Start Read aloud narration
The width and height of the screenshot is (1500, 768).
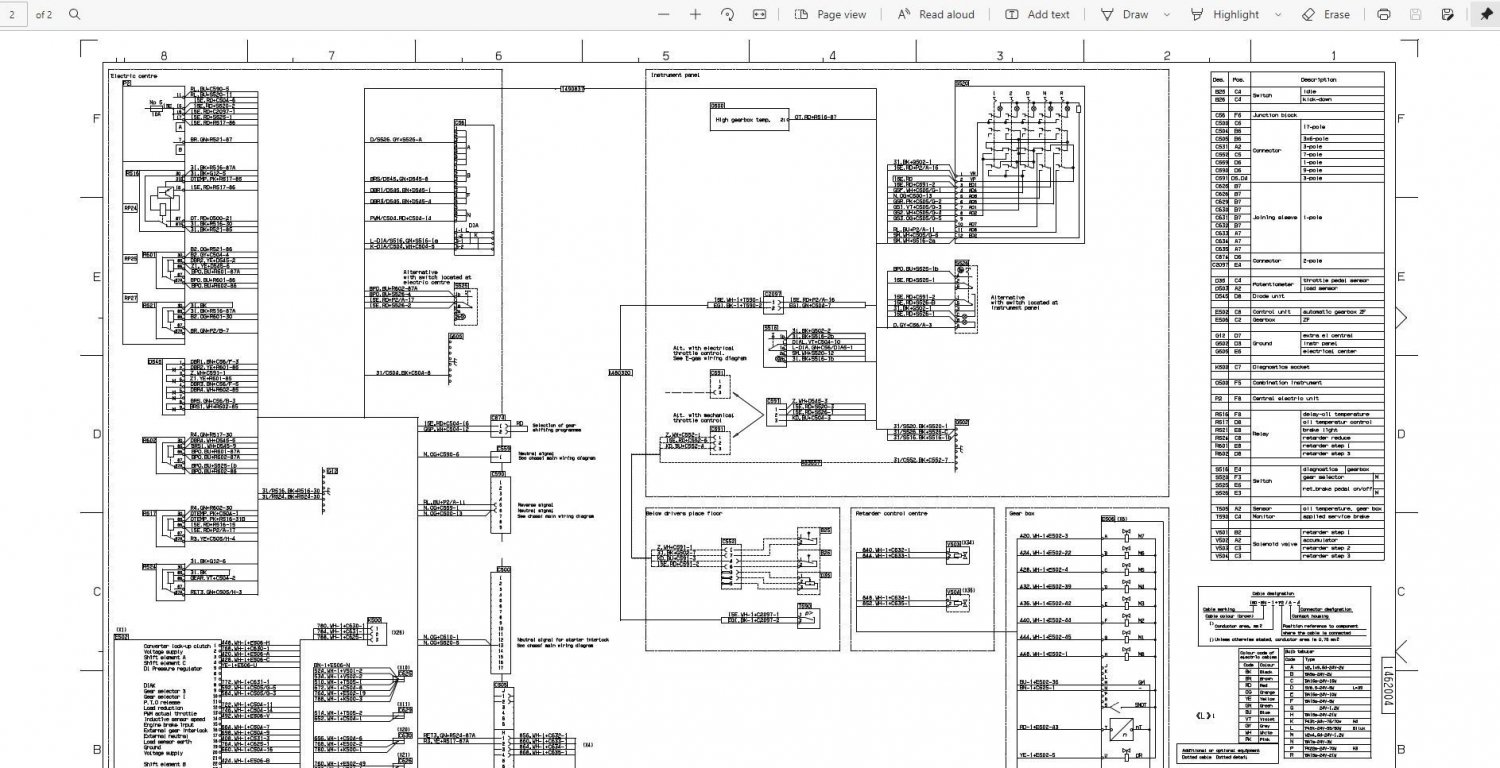(x=934, y=14)
